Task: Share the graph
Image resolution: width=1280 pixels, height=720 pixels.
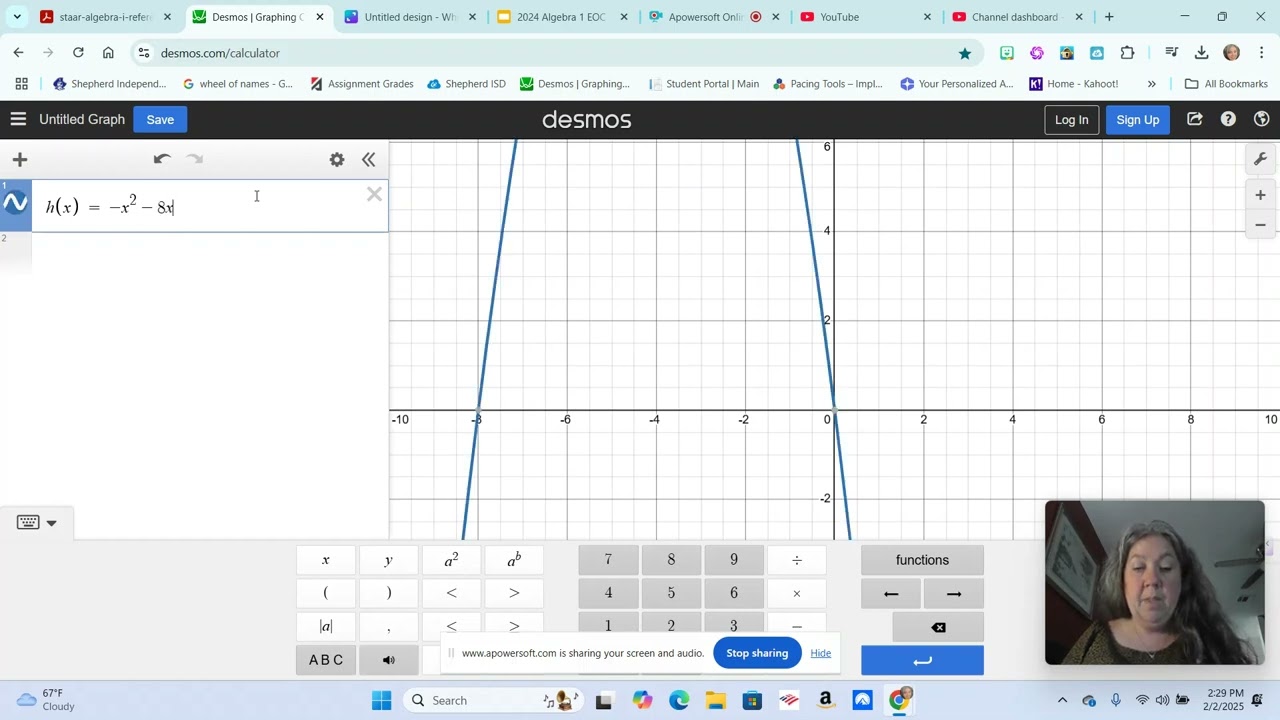Action: [x=1195, y=119]
